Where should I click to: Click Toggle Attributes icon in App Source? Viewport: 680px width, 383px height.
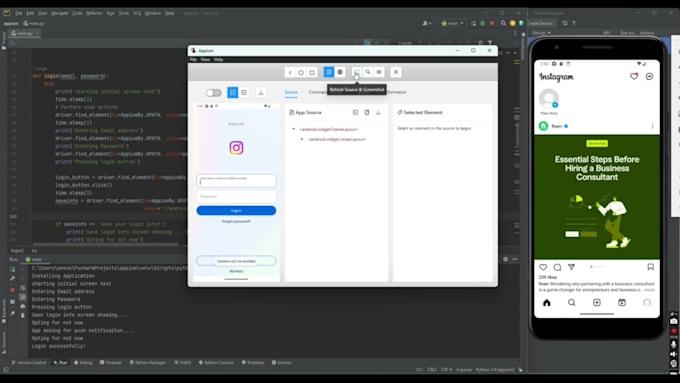356,112
